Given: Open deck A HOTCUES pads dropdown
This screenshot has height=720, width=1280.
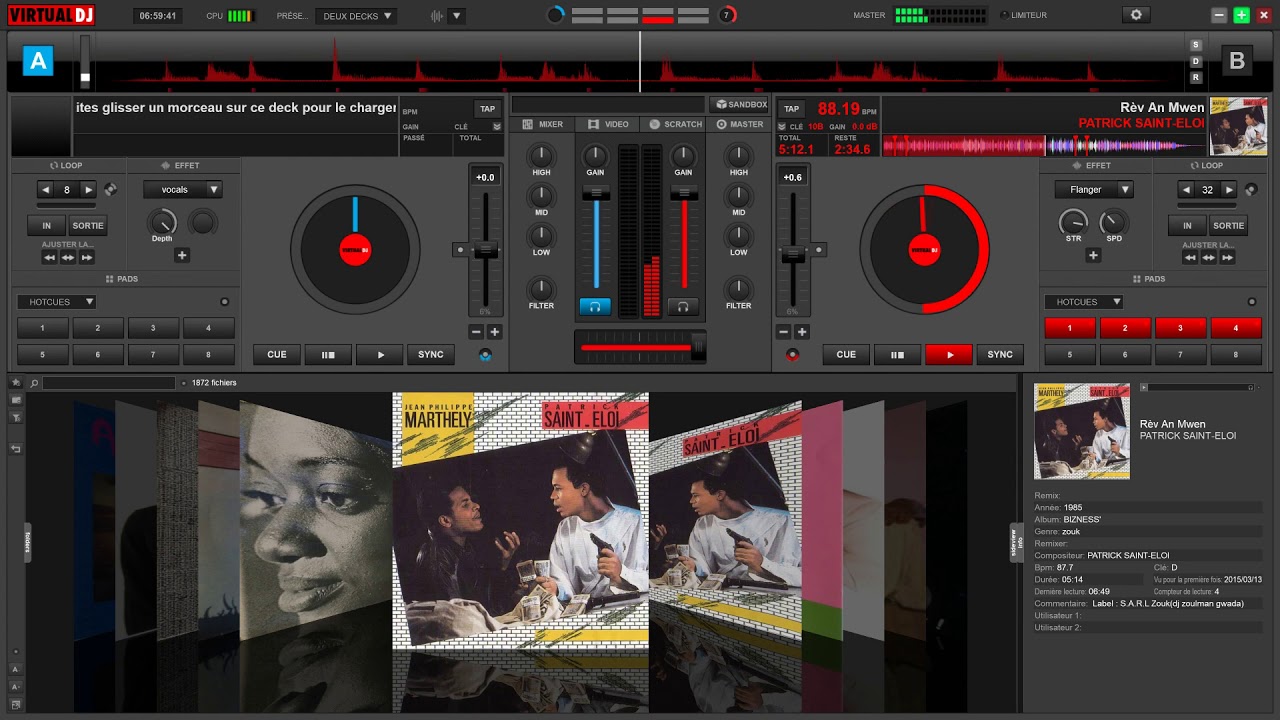Looking at the screenshot, I should pyautogui.click(x=57, y=301).
